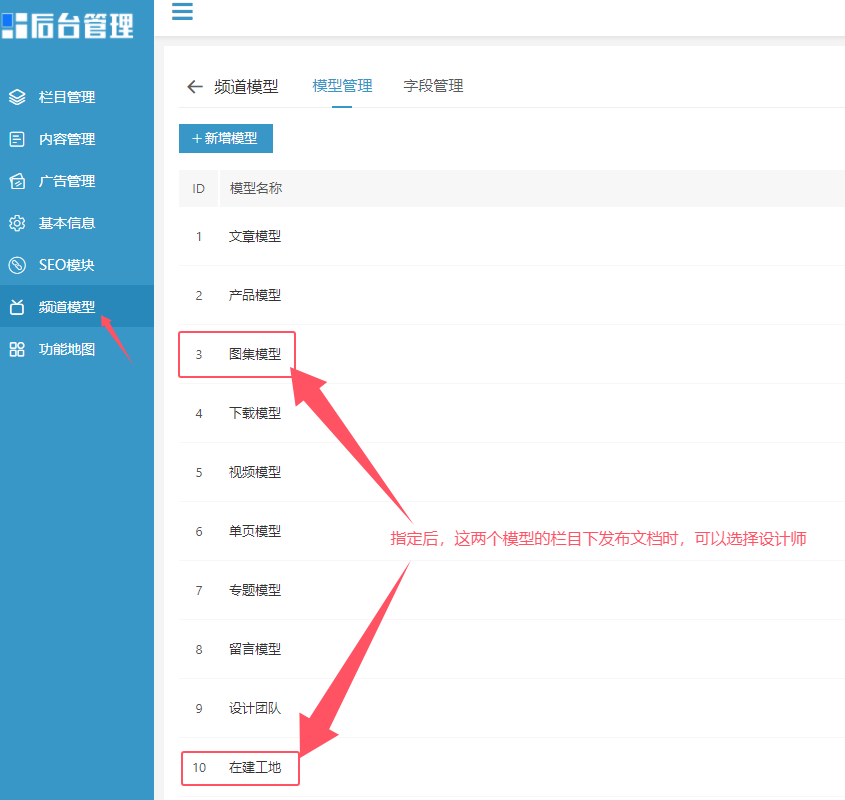Click the SEO模块 sidebar icon
The image size is (845, 800).
pyautogui.click(x=17, y=265)
